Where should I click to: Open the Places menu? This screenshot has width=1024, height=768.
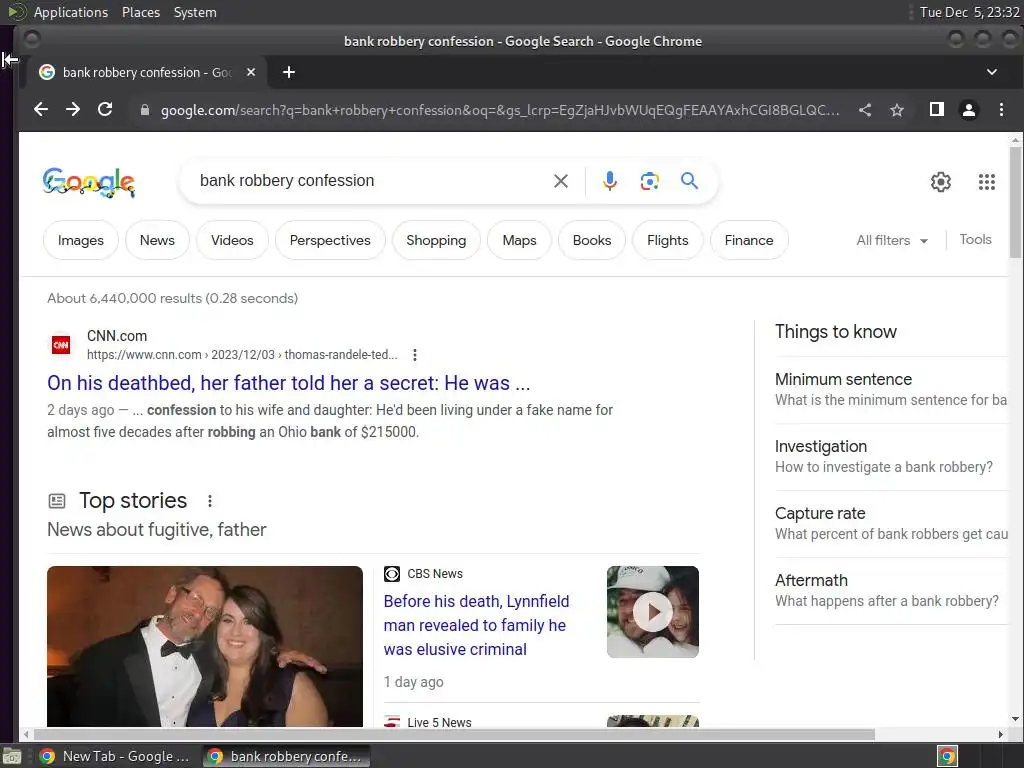click(x=140, y=12)
